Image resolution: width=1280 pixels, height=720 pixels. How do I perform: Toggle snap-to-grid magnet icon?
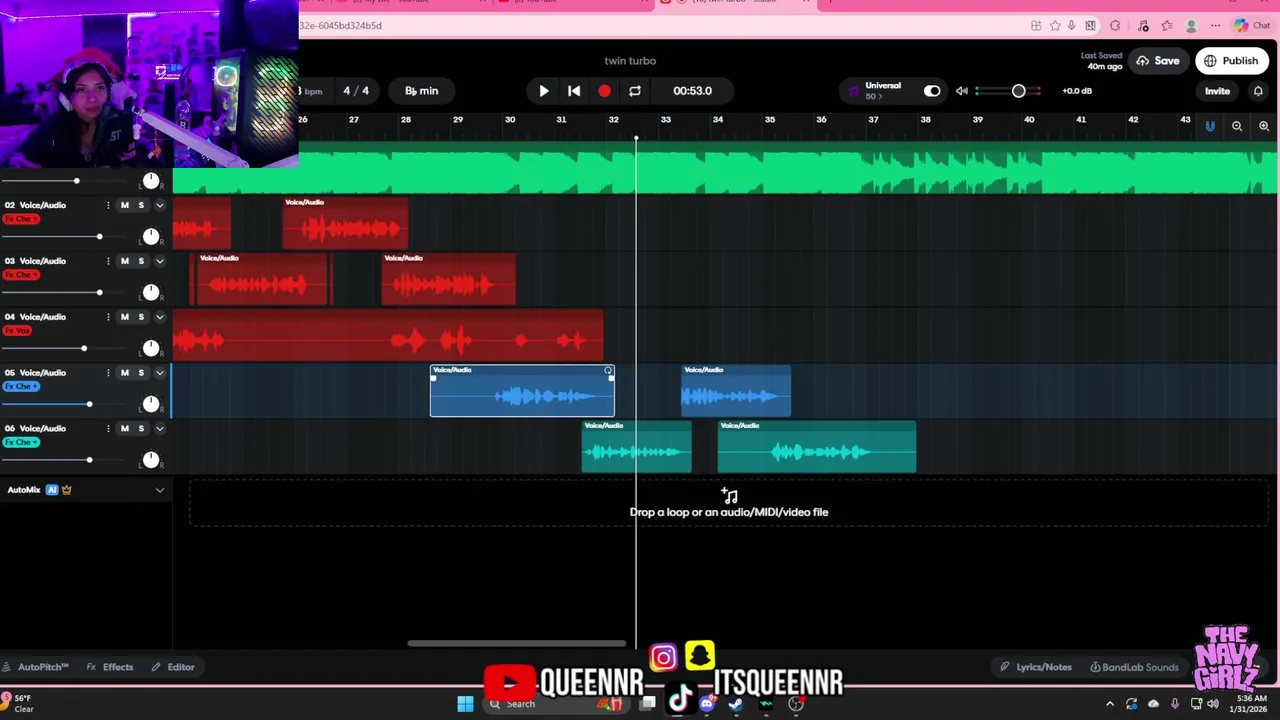[x=1210, y=126]
